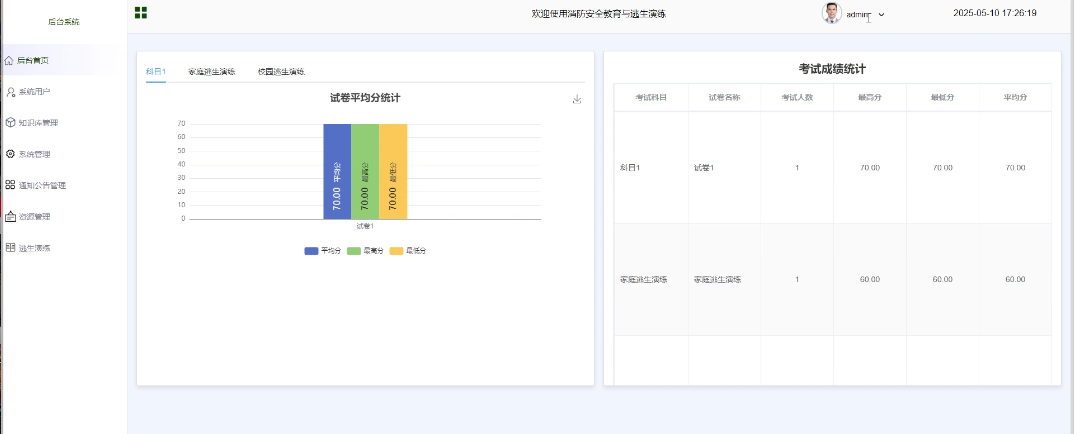The width and height of the screenshot is (1074, 434).
Task: Click 平均分 value 70.00 in 科目1 row
Action: pyautogui.click(x=1015, y=168)
